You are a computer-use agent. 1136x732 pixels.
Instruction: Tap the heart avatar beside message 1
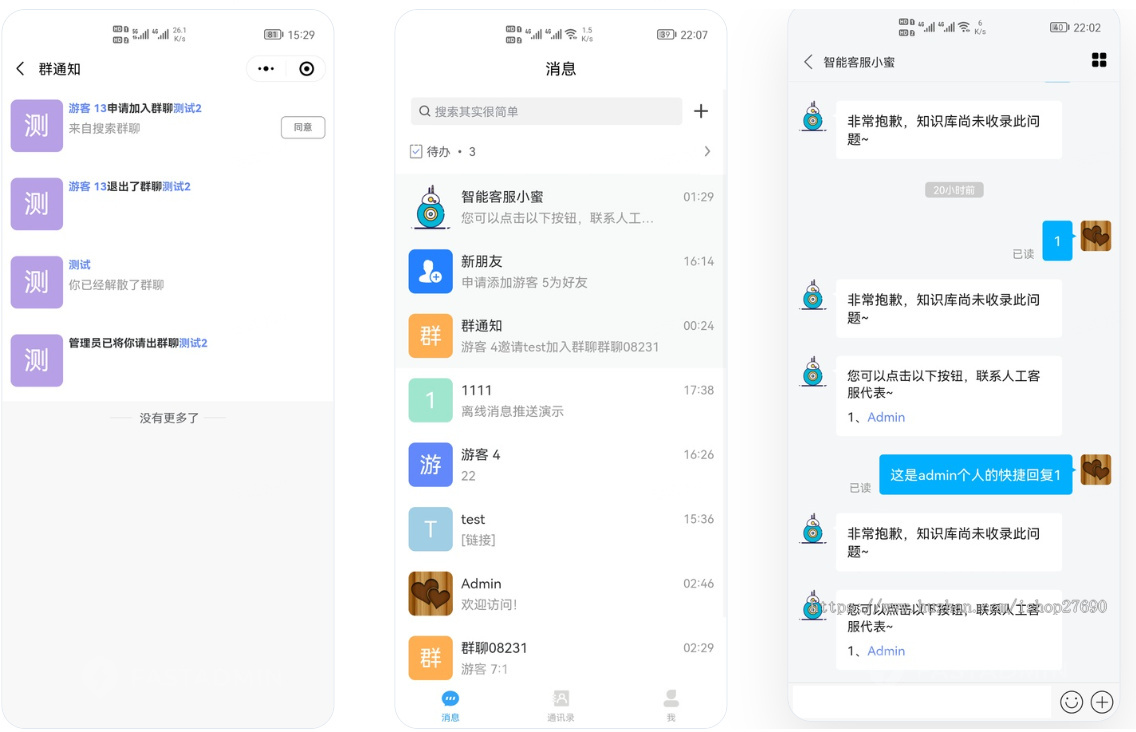coord(1095,236)
